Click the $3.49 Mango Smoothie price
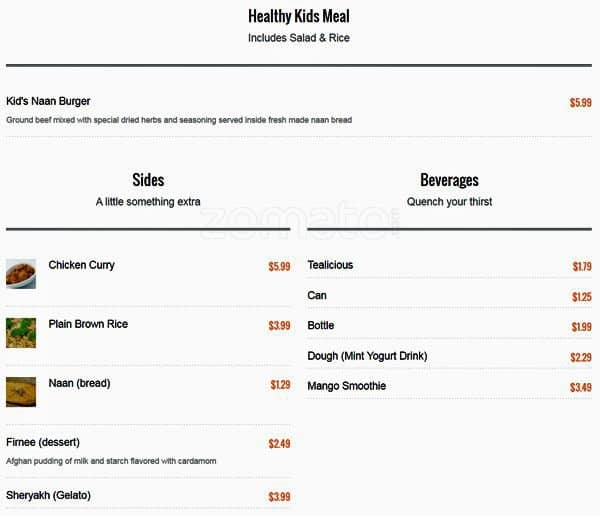 point(580,387)
